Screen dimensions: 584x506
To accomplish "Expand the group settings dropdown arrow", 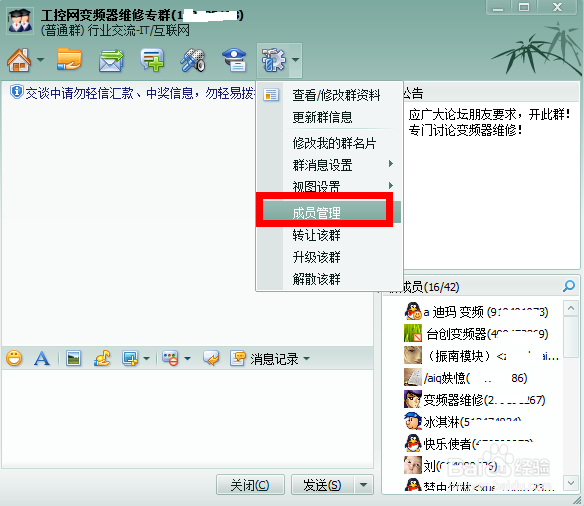I will coord(295,60).
